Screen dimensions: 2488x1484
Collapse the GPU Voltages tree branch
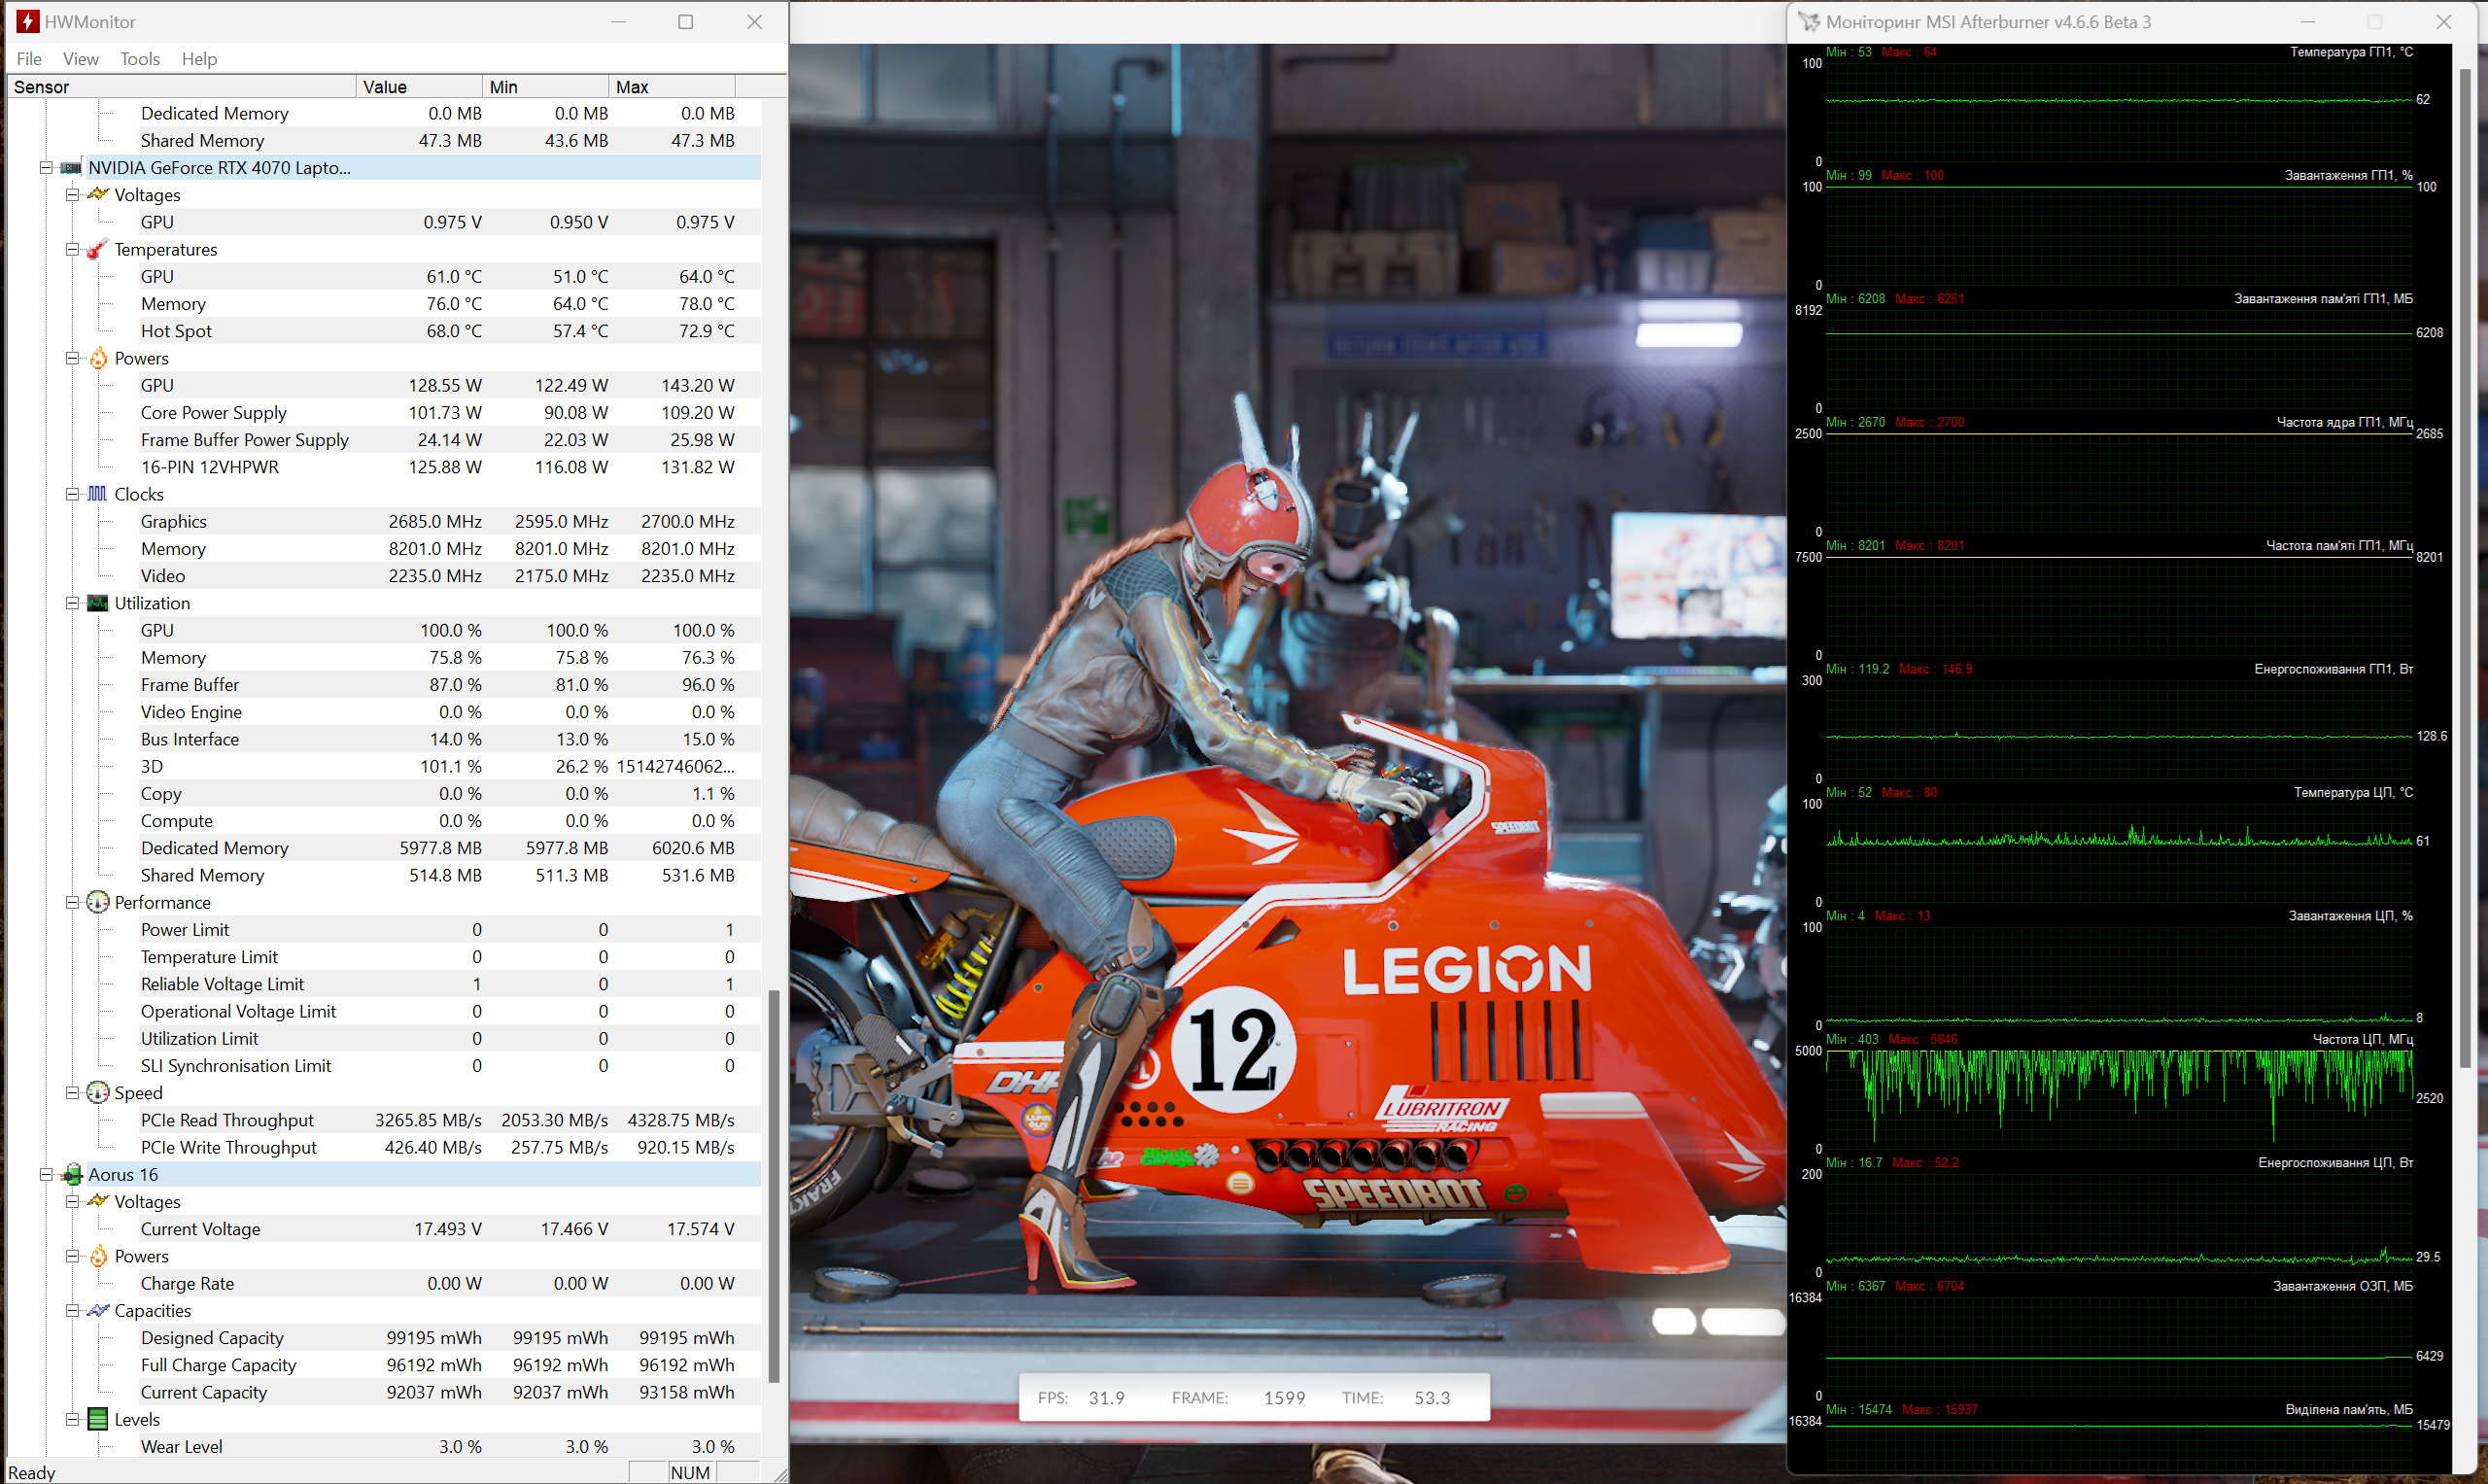pos(72,195)
